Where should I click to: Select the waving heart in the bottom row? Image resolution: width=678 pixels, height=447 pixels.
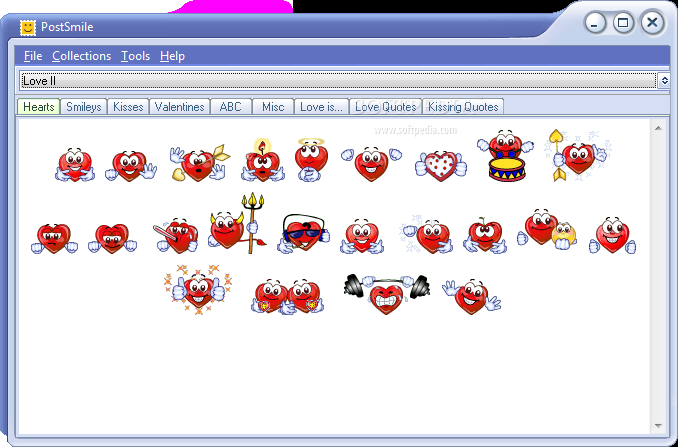click(x=472, y=297)
